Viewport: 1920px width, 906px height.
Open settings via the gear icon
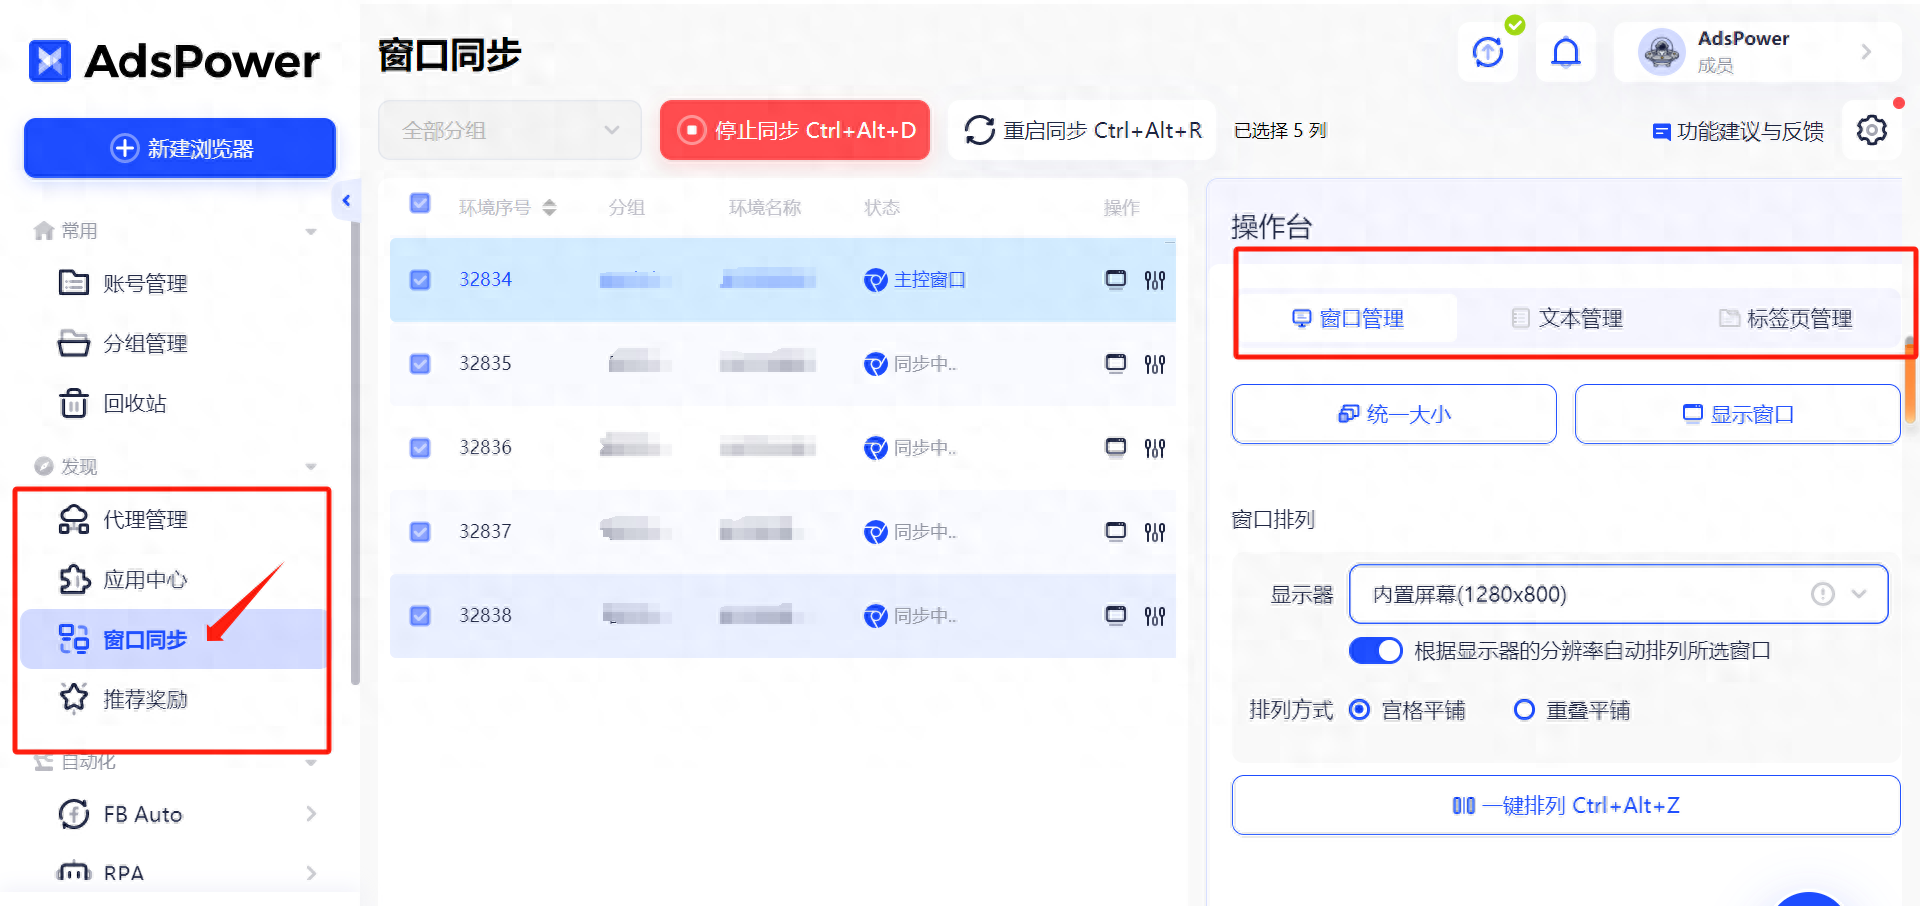pos(1871,130)
